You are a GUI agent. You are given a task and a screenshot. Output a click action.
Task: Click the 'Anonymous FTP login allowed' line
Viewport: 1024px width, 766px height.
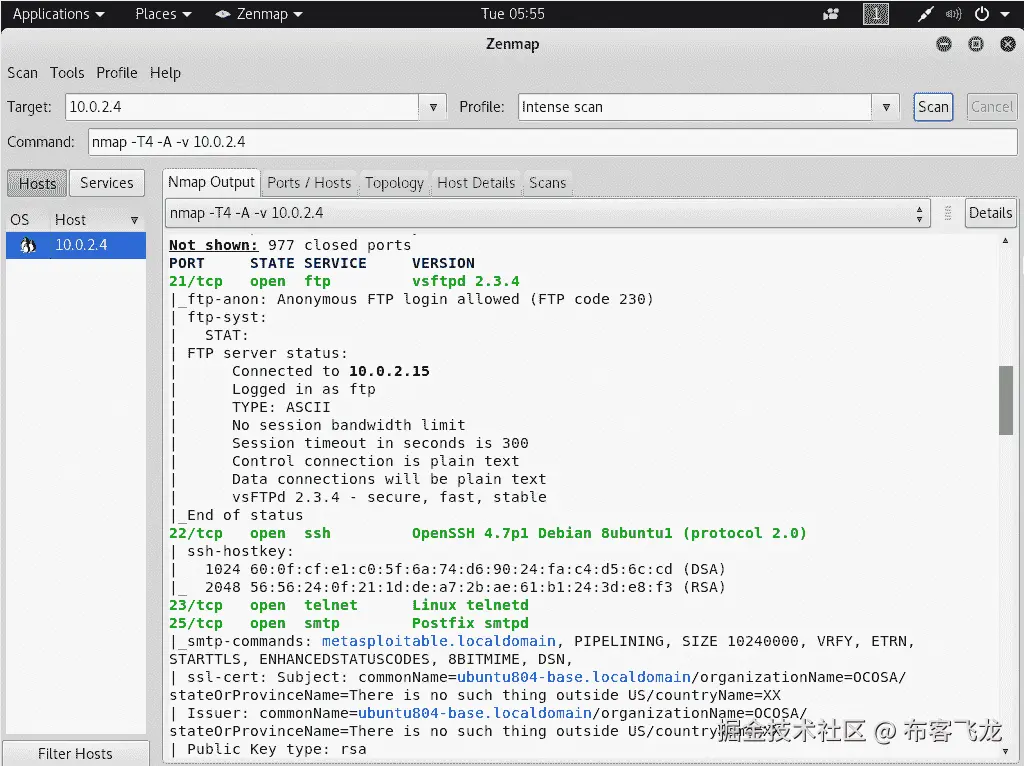[411, 299]
